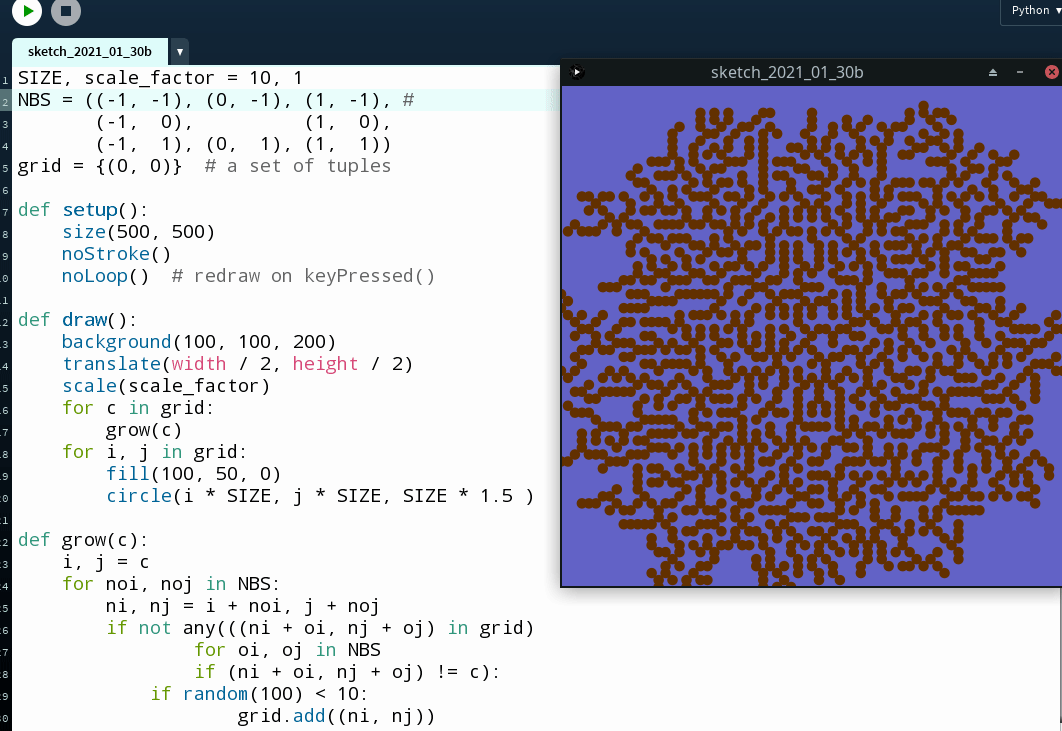Click the 'translate(width / 2, height / 2)' line
1062x731 pixels.
[237, 364]
